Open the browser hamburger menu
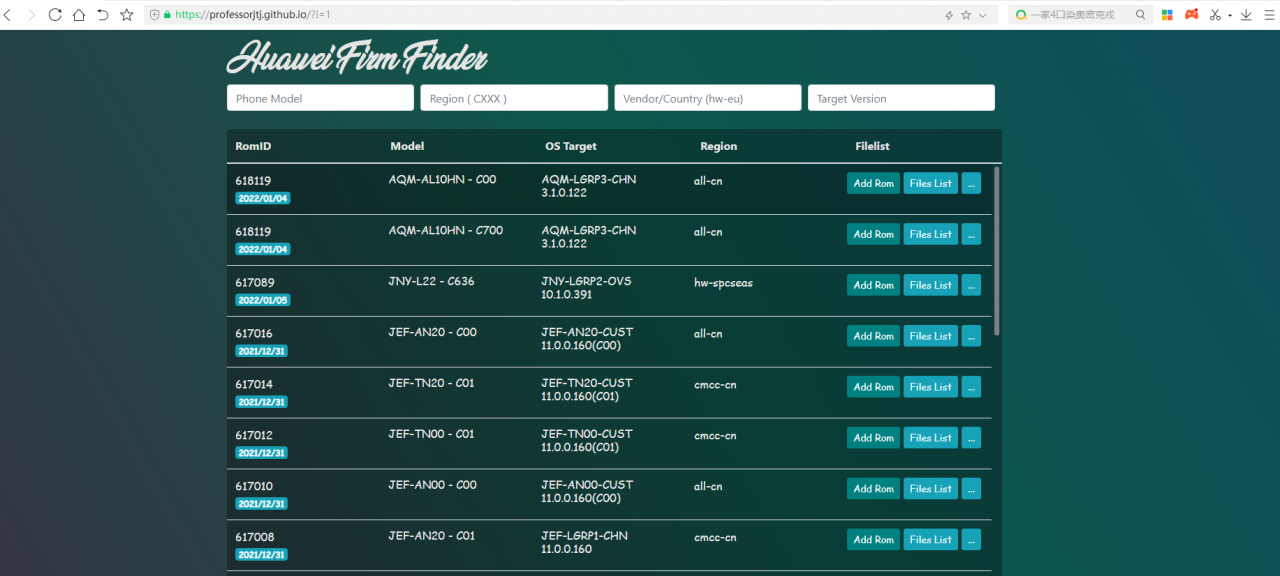This screenshot has height=576, width=1280. pyautogui.click(x=1268, y=15)
